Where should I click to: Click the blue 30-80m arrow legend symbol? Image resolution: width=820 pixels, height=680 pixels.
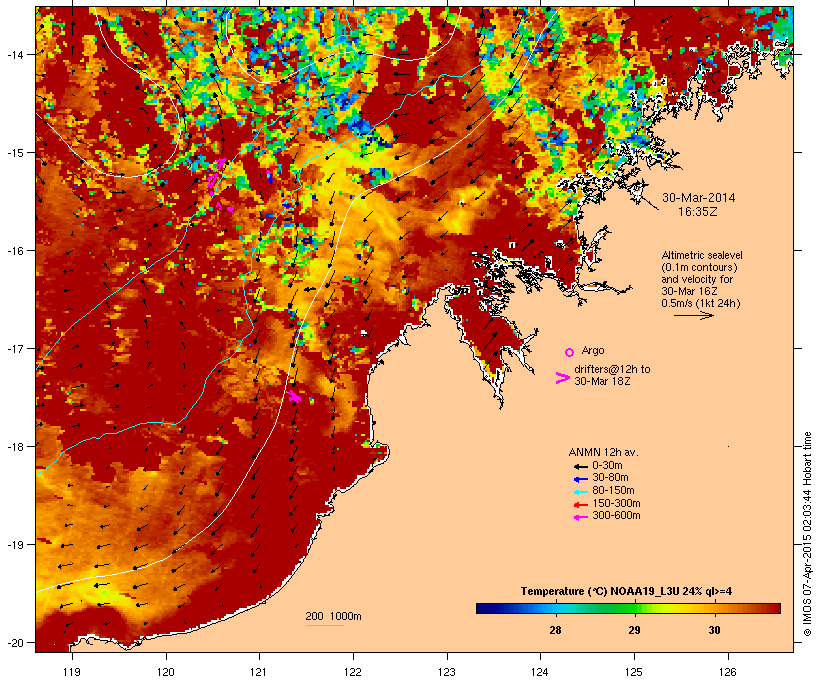[580, 479]
